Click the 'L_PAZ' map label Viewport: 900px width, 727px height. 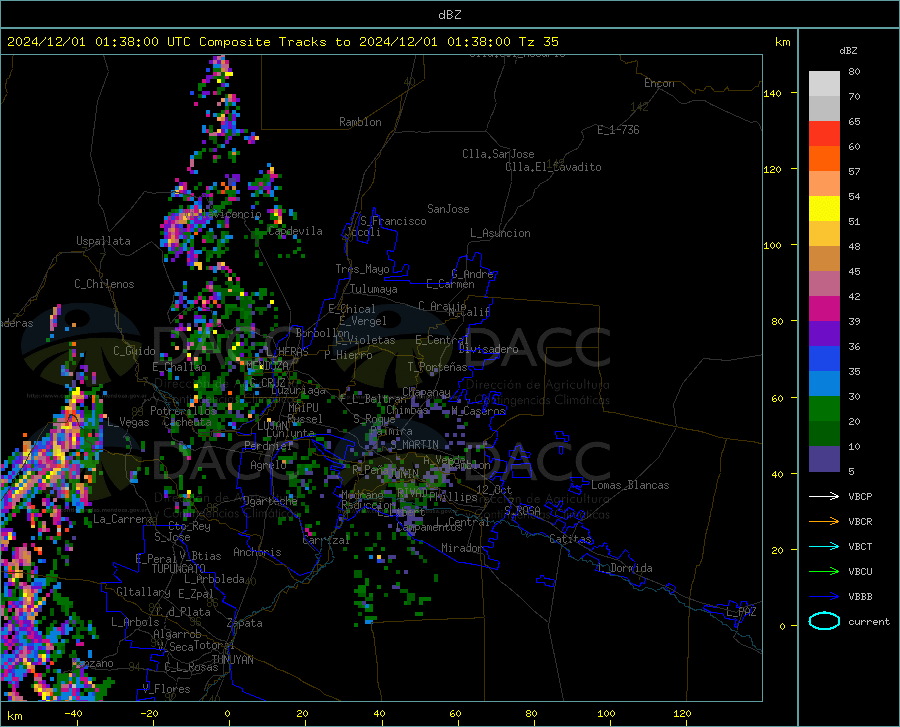(741, 612)
